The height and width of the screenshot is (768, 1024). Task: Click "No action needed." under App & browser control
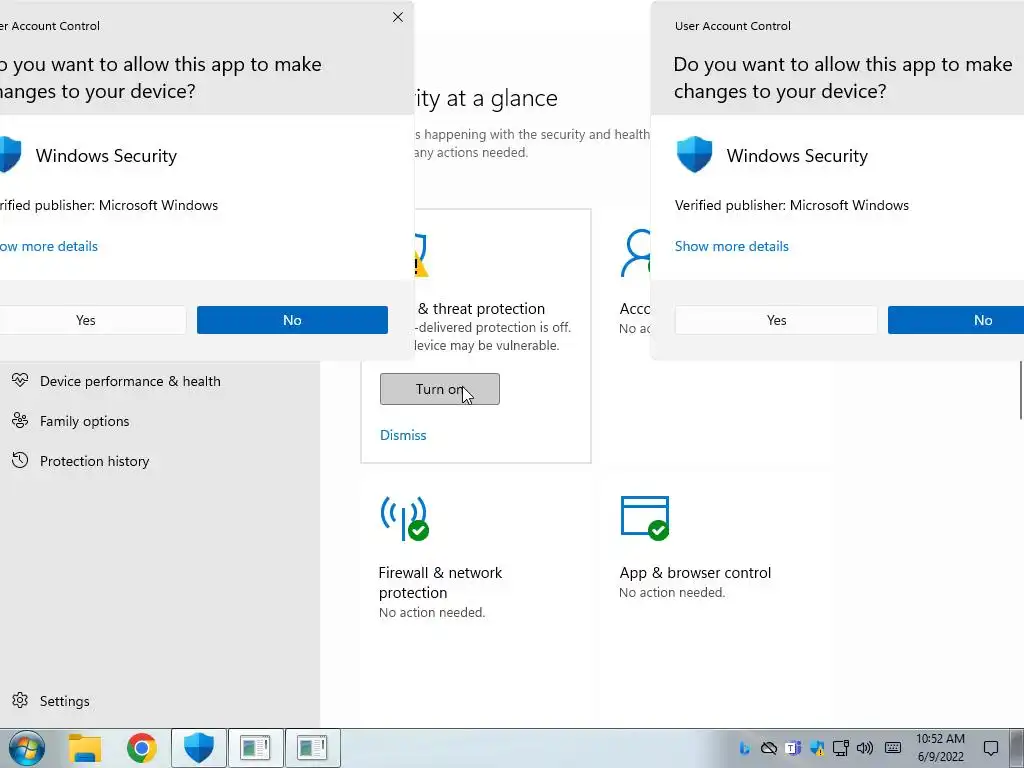(x=672, y=592)
